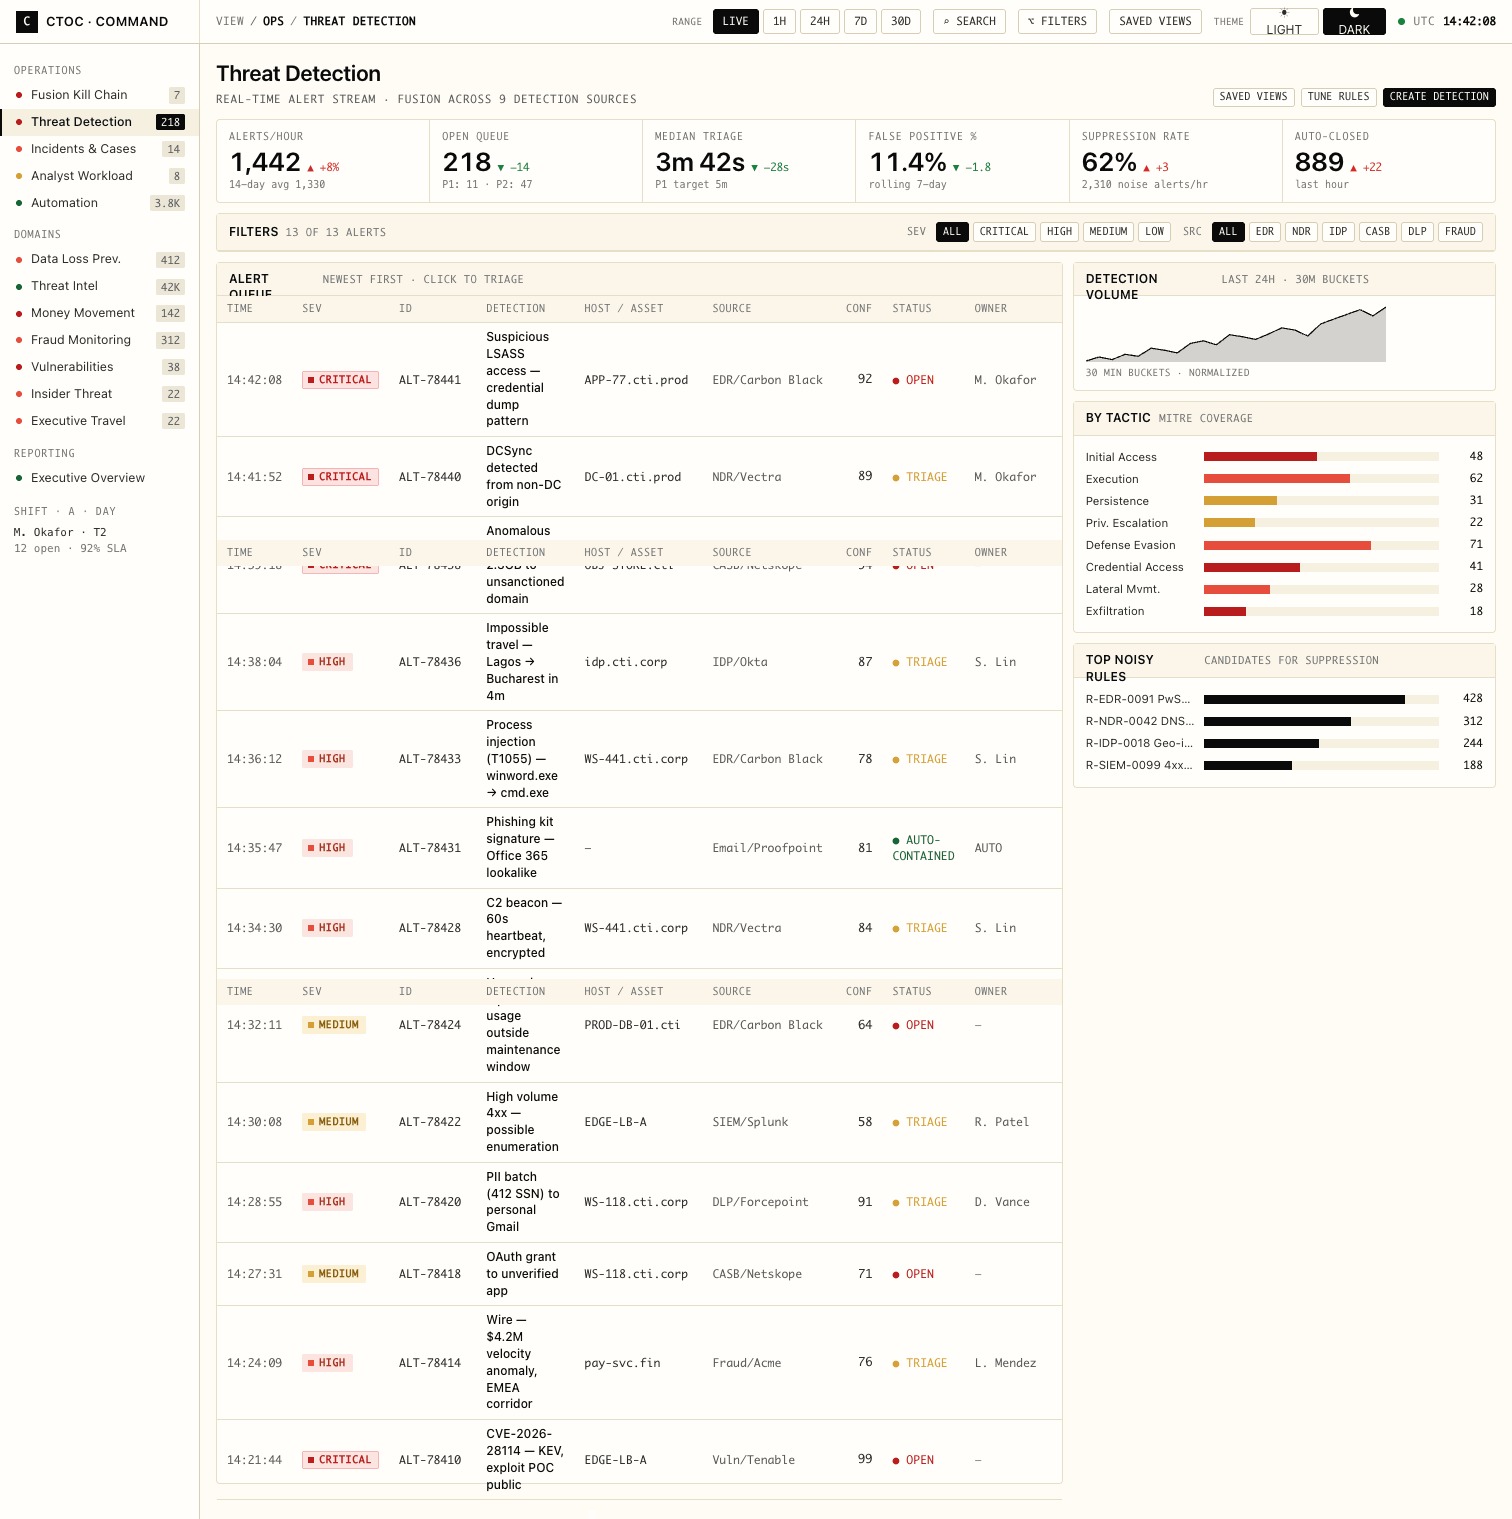The width and height of the screenshot is (1512, 1519).
Task: Filter severity to CRITICAL
Action: pos(1004,232)
